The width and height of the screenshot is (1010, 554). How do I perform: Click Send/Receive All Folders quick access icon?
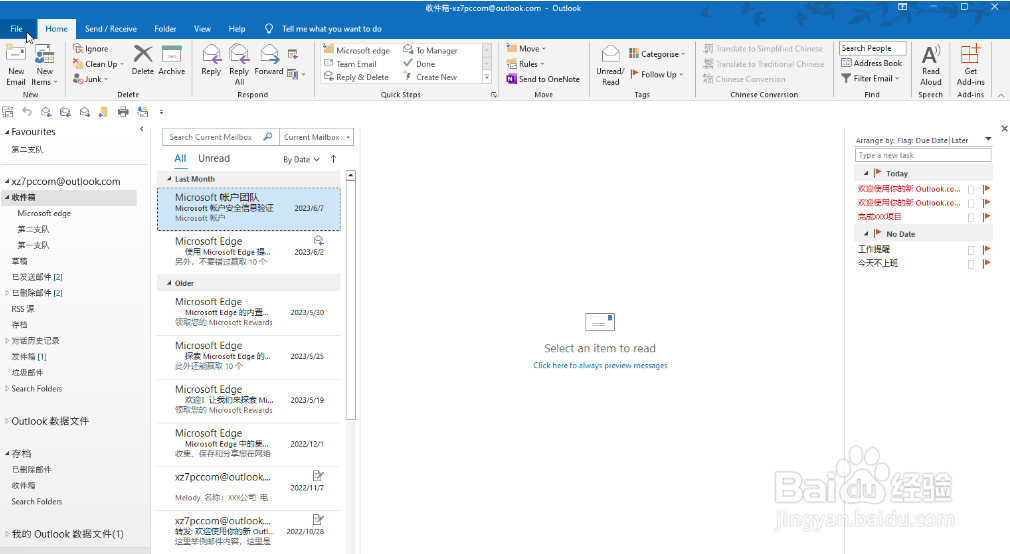tap(8, 111)
